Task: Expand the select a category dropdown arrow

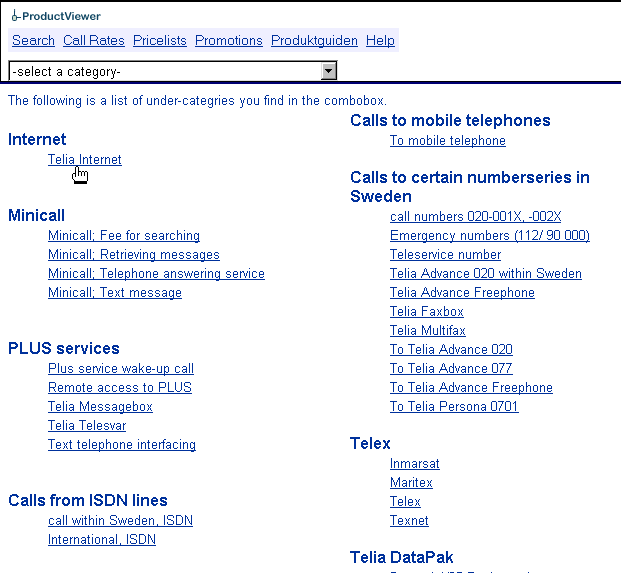Action: coord(328,71)
